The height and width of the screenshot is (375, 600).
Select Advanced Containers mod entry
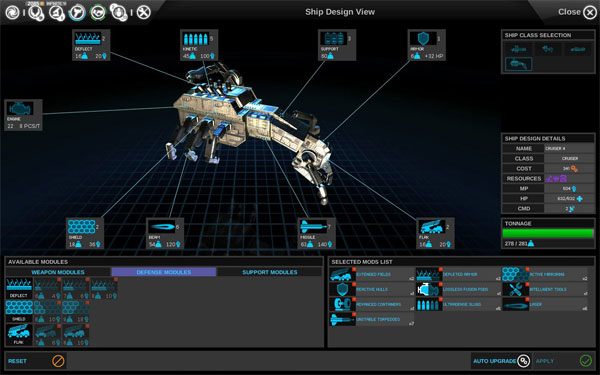372,304
